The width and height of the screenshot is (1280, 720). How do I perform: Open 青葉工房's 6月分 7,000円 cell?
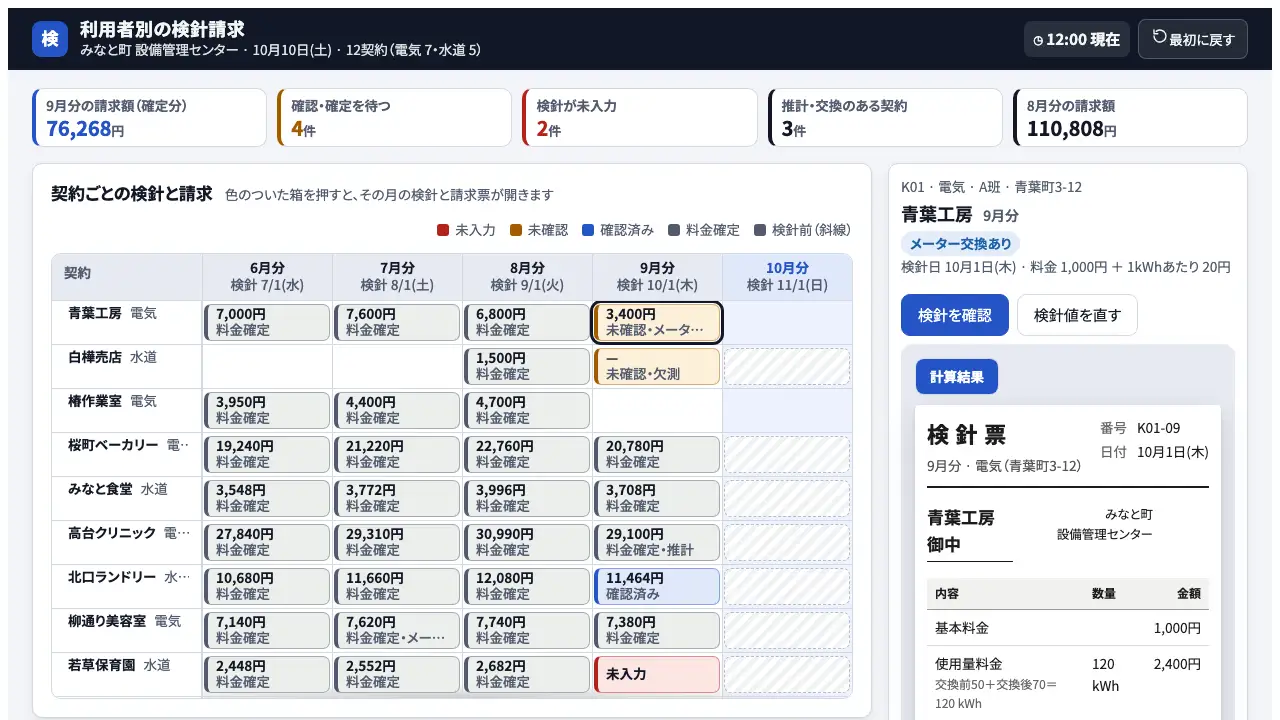[x=267, y=322]
